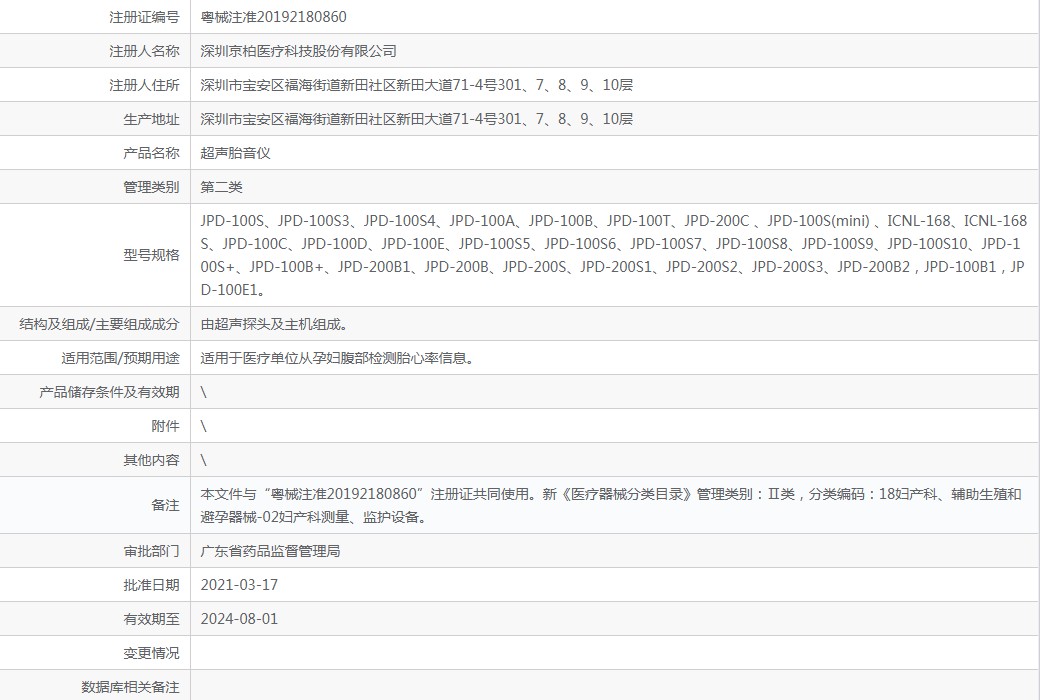Screen dimensions: 1040x700
Task: Click the 备注 label
Action: click(165, 505)
